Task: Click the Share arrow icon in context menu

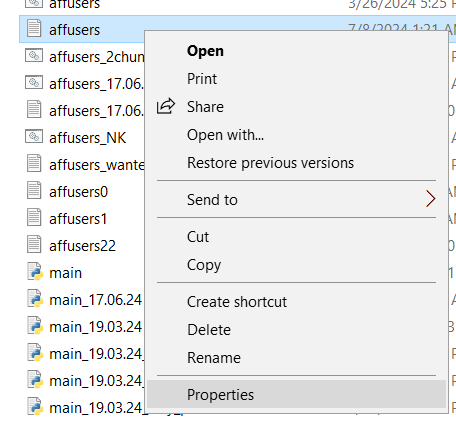Action: pos(166,106)
